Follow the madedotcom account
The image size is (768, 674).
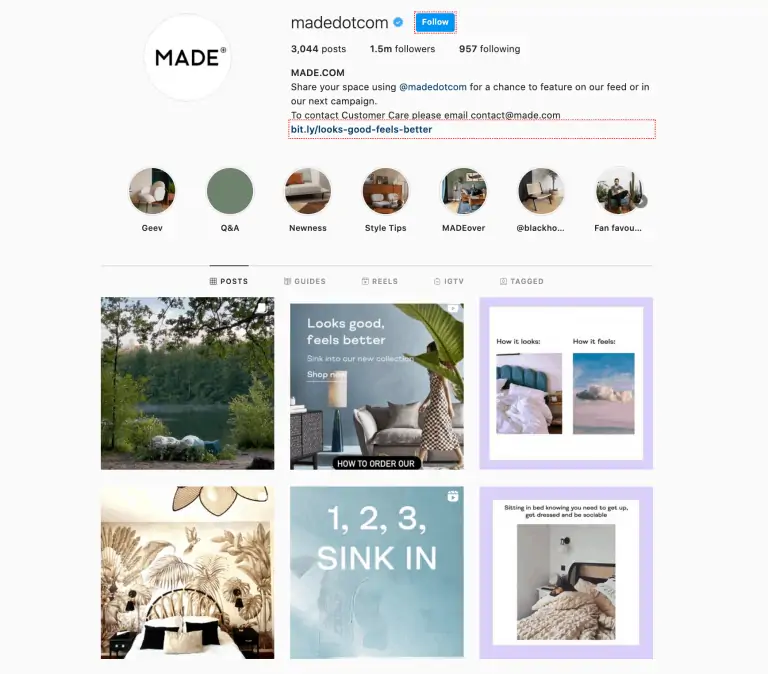[x=435, y=22]
